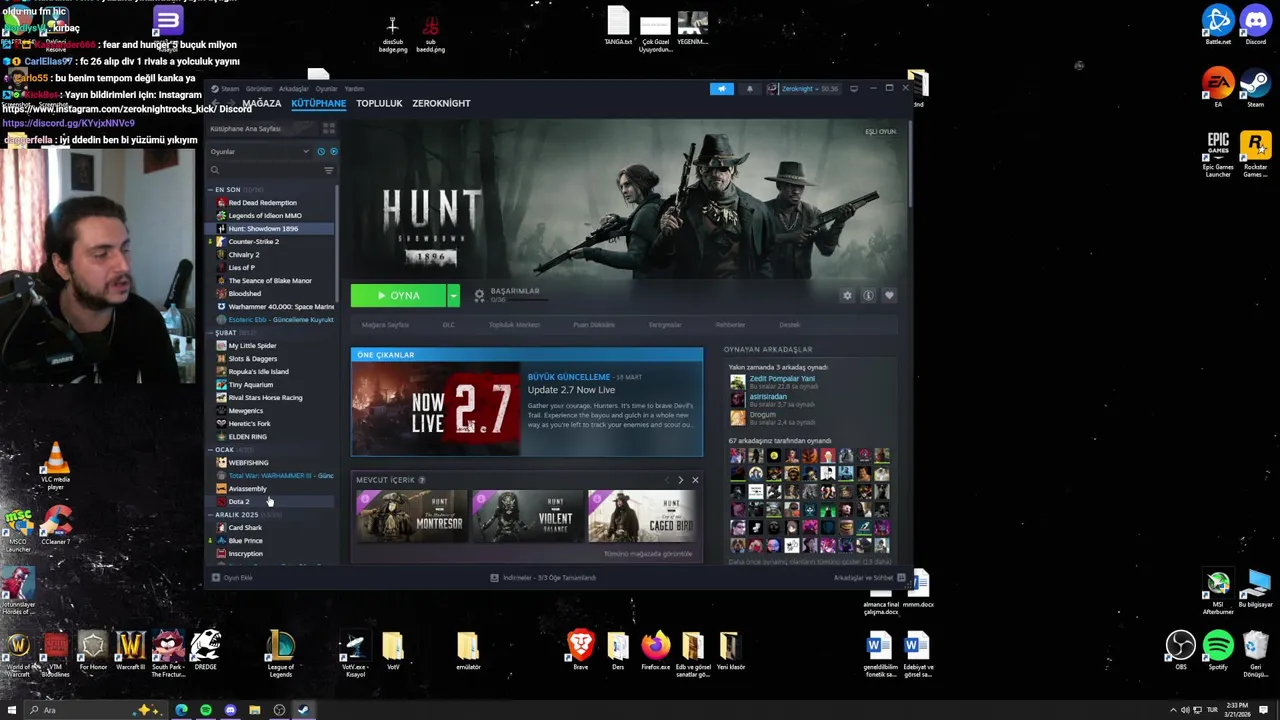Go to the MAĞAZA tab
1280x720 pixels.
261,104
